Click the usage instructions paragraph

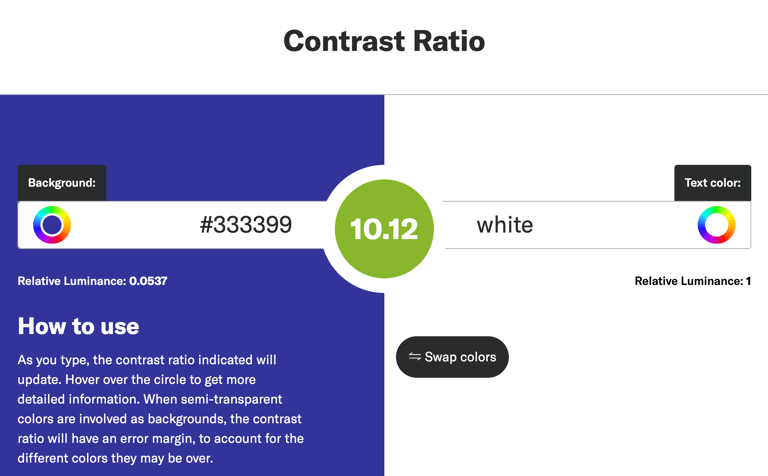tap(161, 409)
